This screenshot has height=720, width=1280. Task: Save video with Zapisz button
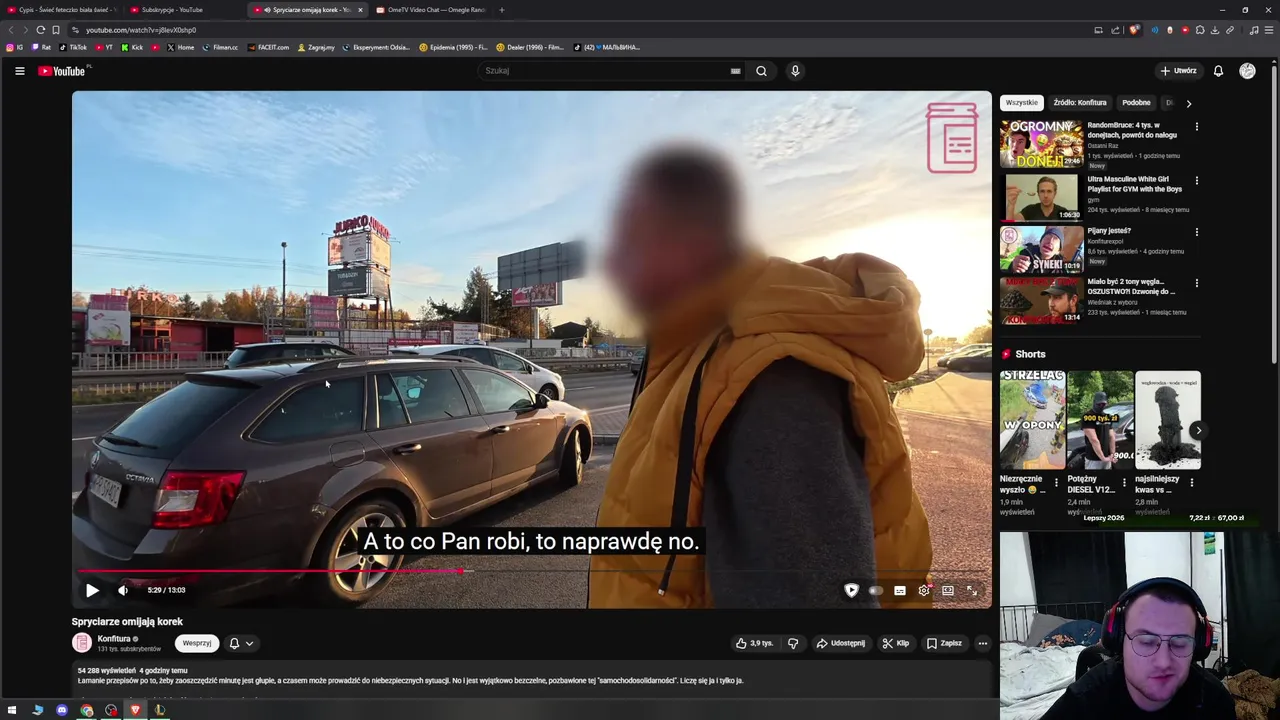pos(944,643)
